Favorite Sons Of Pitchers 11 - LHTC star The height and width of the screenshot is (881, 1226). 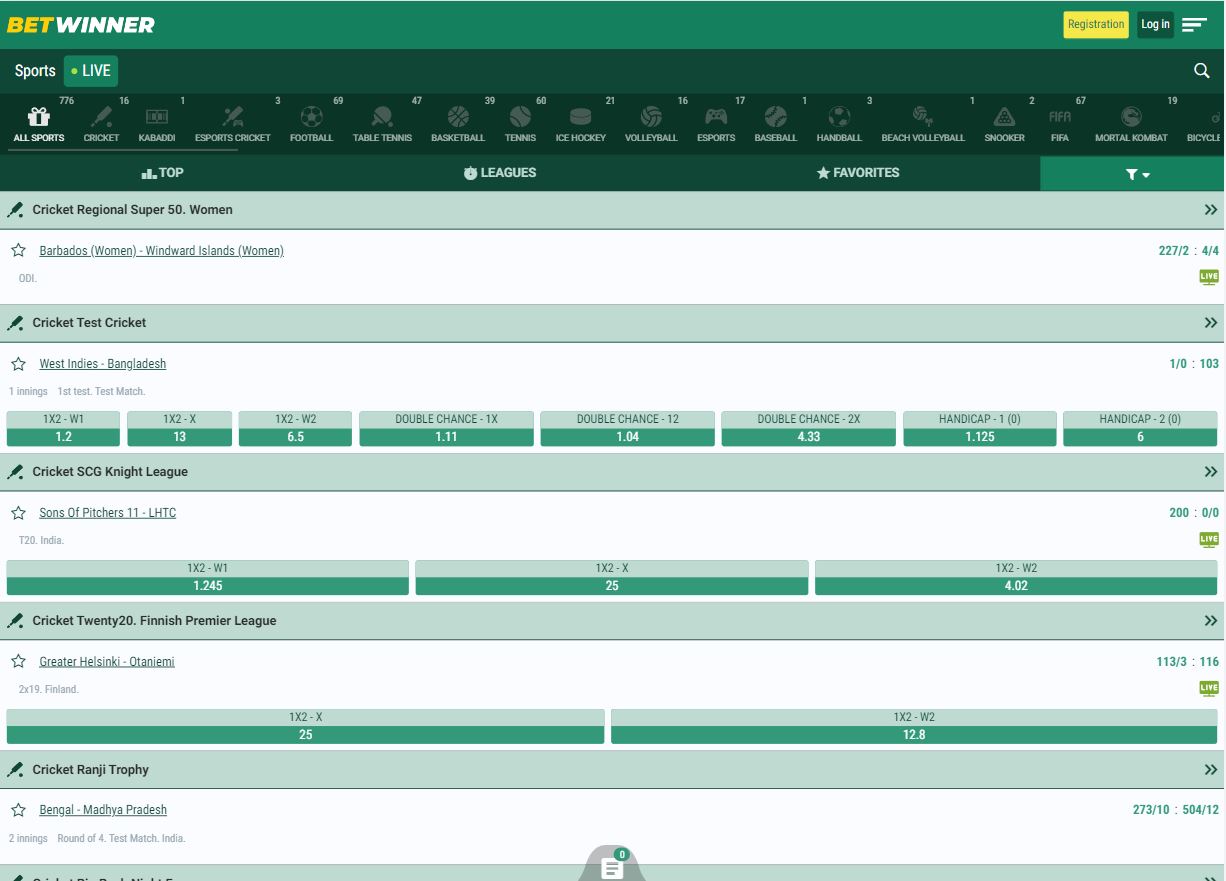tap(18, 513)
